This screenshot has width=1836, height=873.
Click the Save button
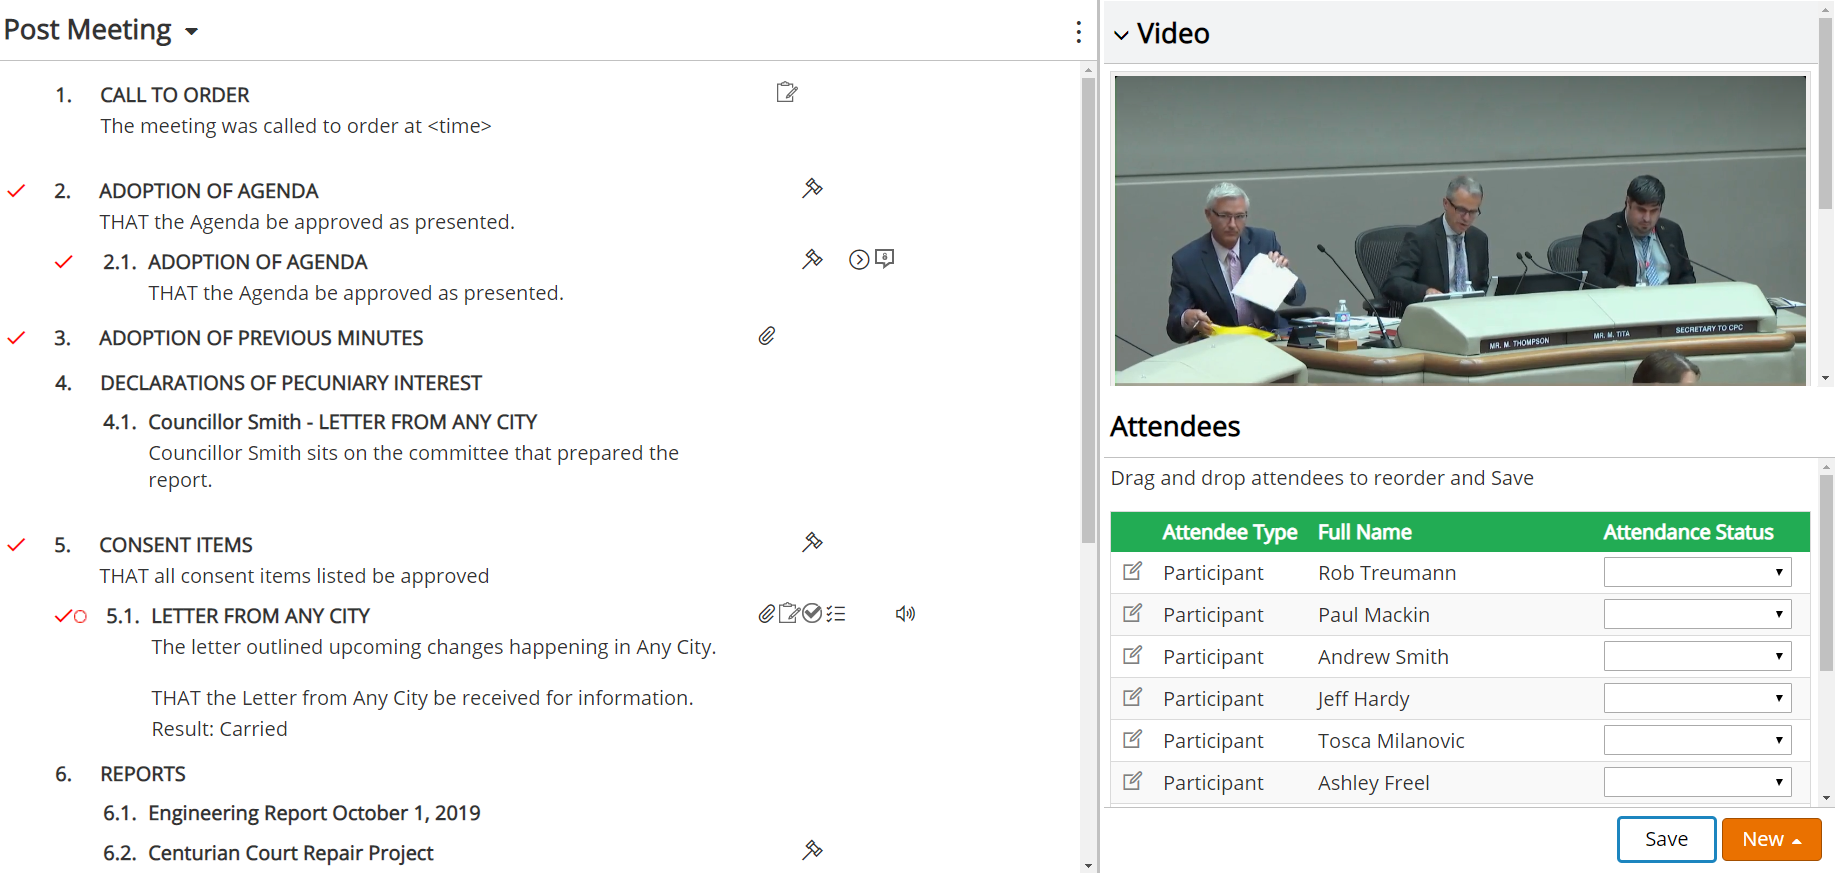pos(1666,839)
